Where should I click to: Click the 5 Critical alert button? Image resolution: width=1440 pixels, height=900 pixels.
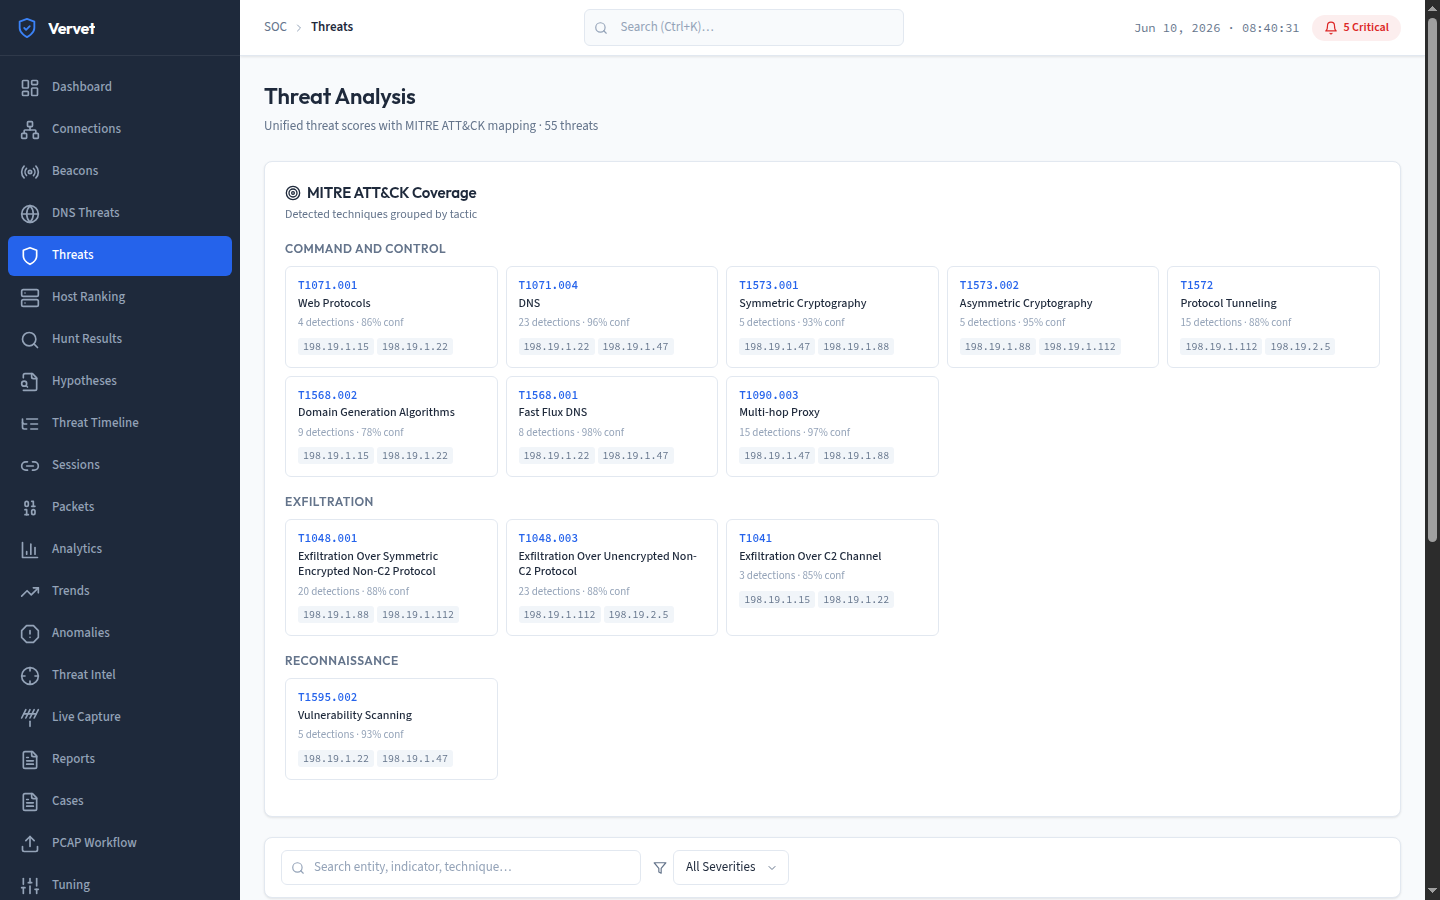[x=1356, y=28]
